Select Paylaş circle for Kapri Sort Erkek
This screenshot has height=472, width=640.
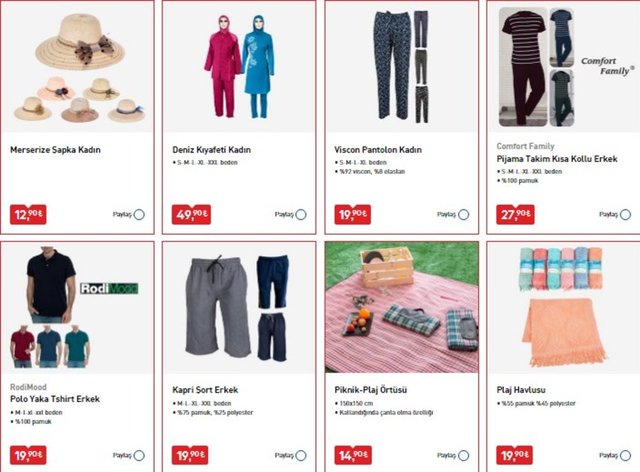(x=301, y=455)
